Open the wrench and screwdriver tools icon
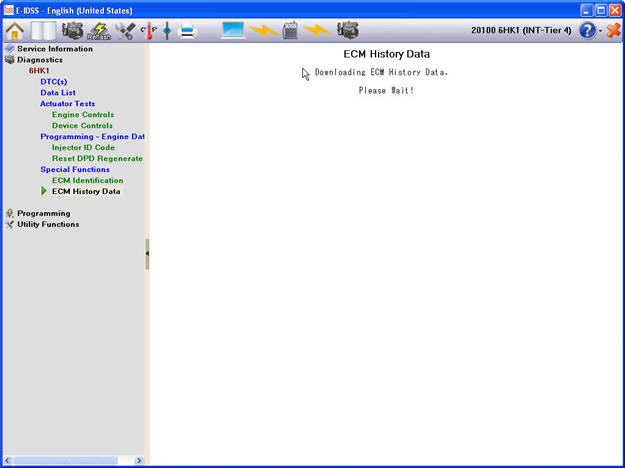Screen dimensions: 625x468 click(x=126, y=31)
